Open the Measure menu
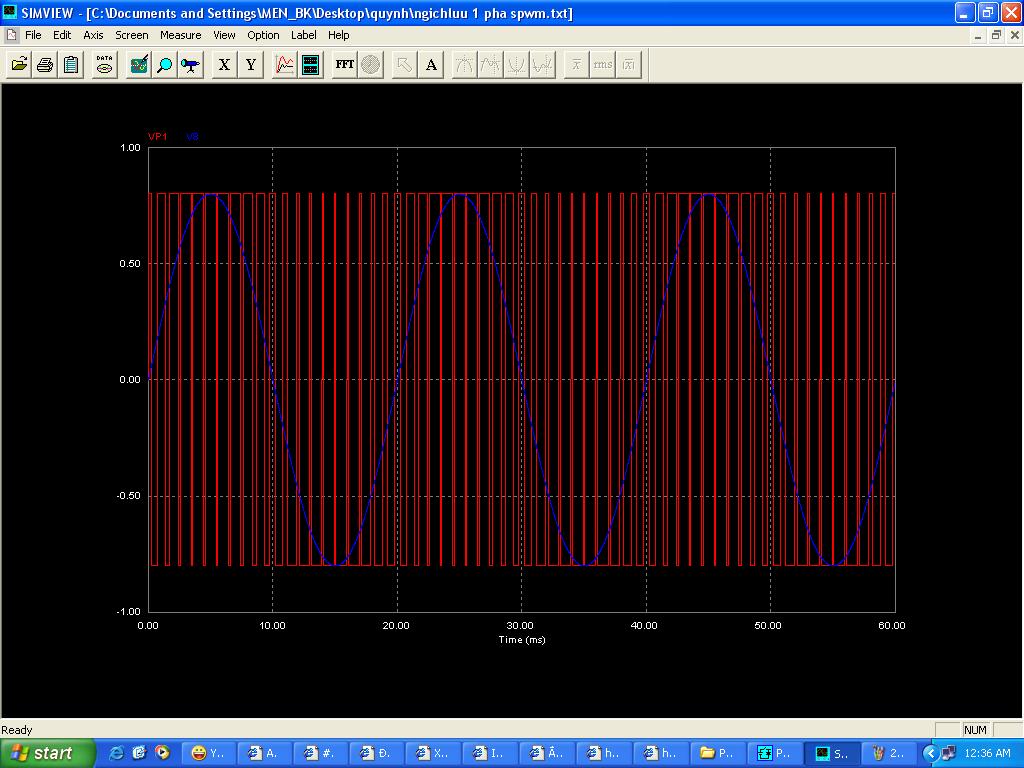 180,35
